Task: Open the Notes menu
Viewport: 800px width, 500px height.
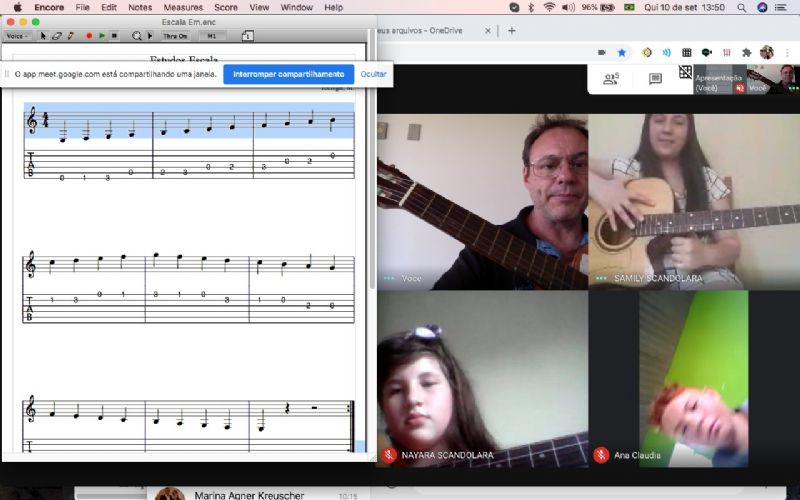Action: pos(140,8)
